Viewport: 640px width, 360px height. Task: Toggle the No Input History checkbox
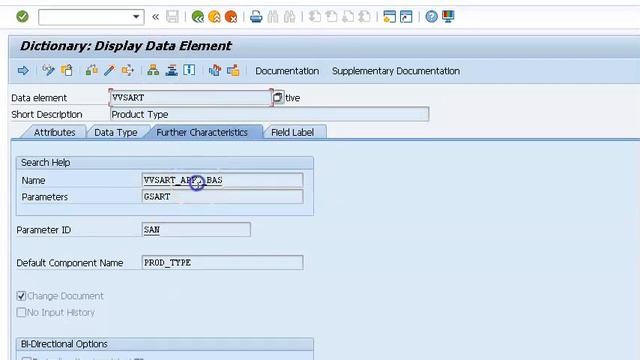coord(21,312)
